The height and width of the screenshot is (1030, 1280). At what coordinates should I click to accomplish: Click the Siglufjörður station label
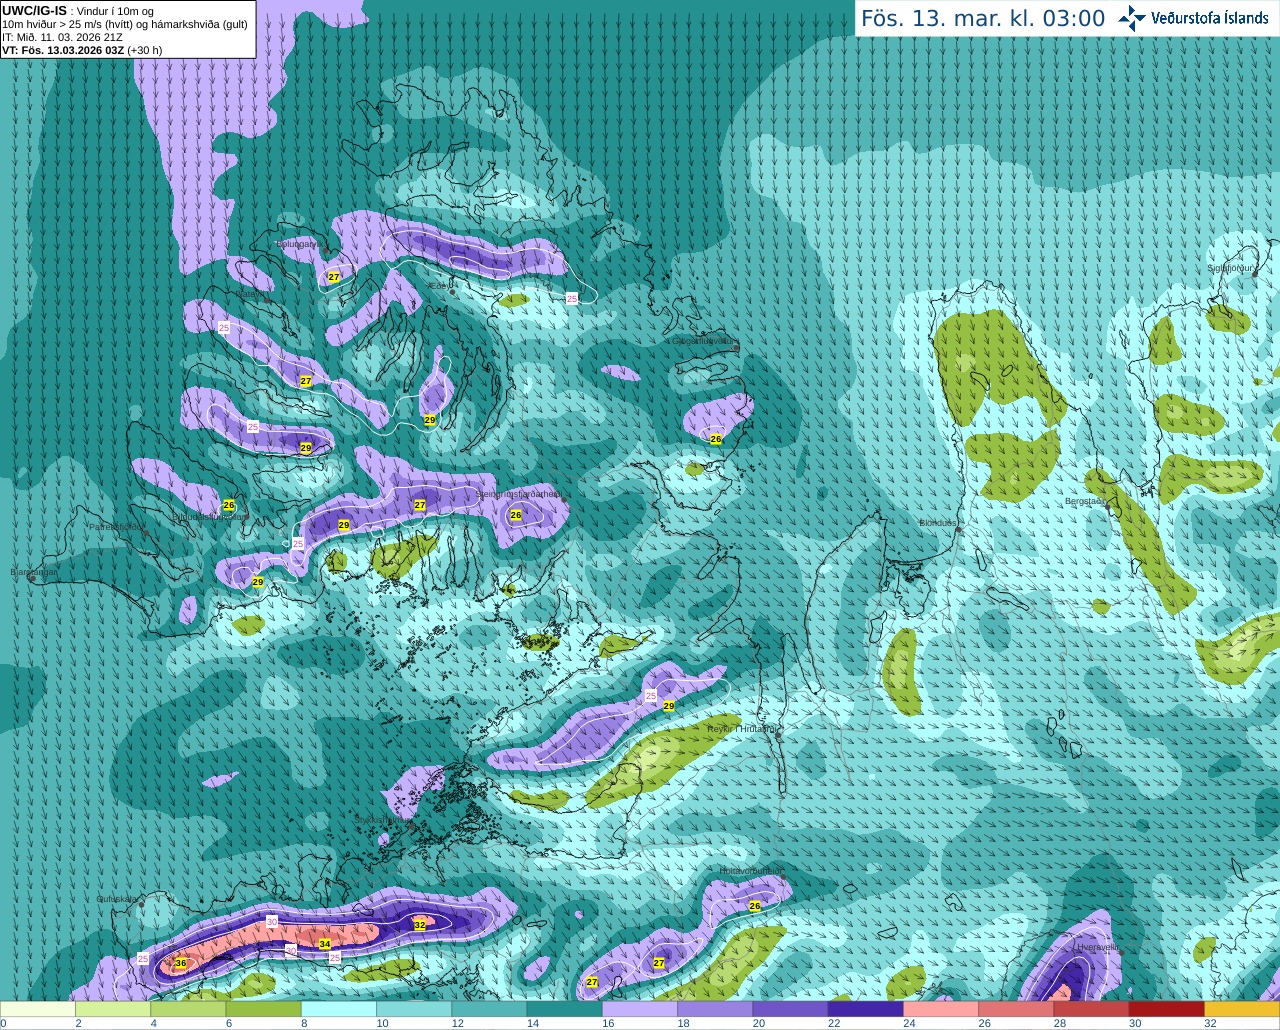pyautogui.click(x=1232, y=268)
